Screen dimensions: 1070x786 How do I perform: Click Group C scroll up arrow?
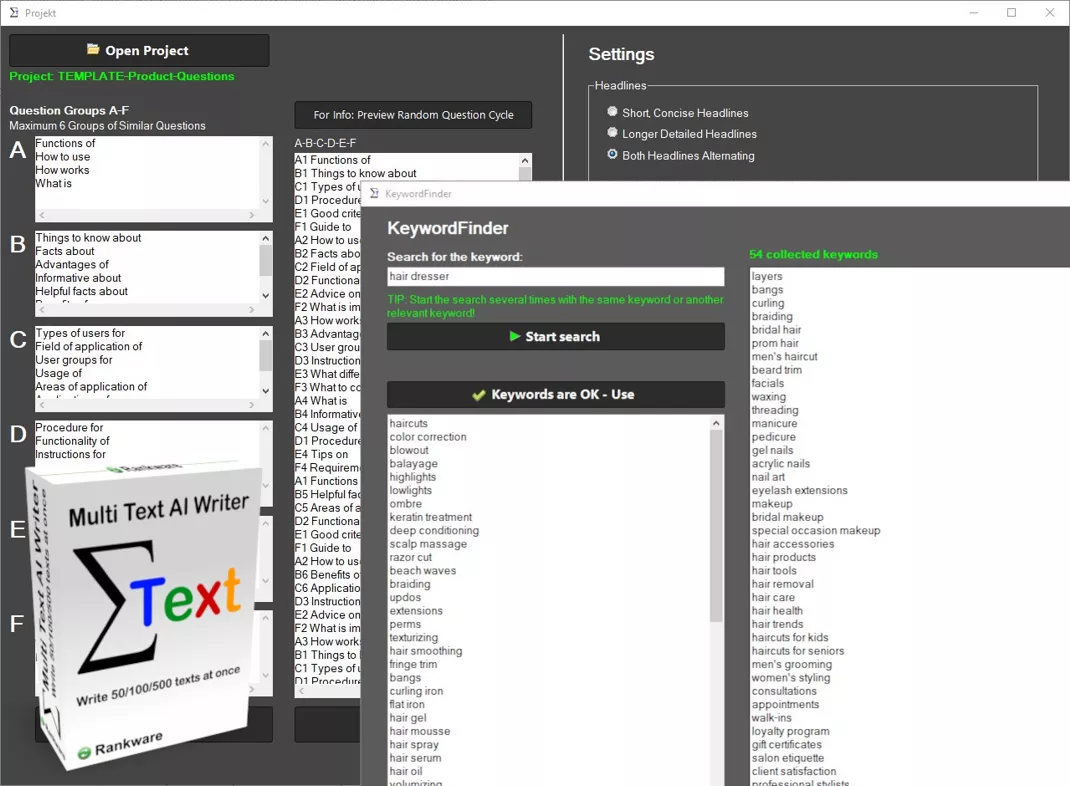point(265,333)
